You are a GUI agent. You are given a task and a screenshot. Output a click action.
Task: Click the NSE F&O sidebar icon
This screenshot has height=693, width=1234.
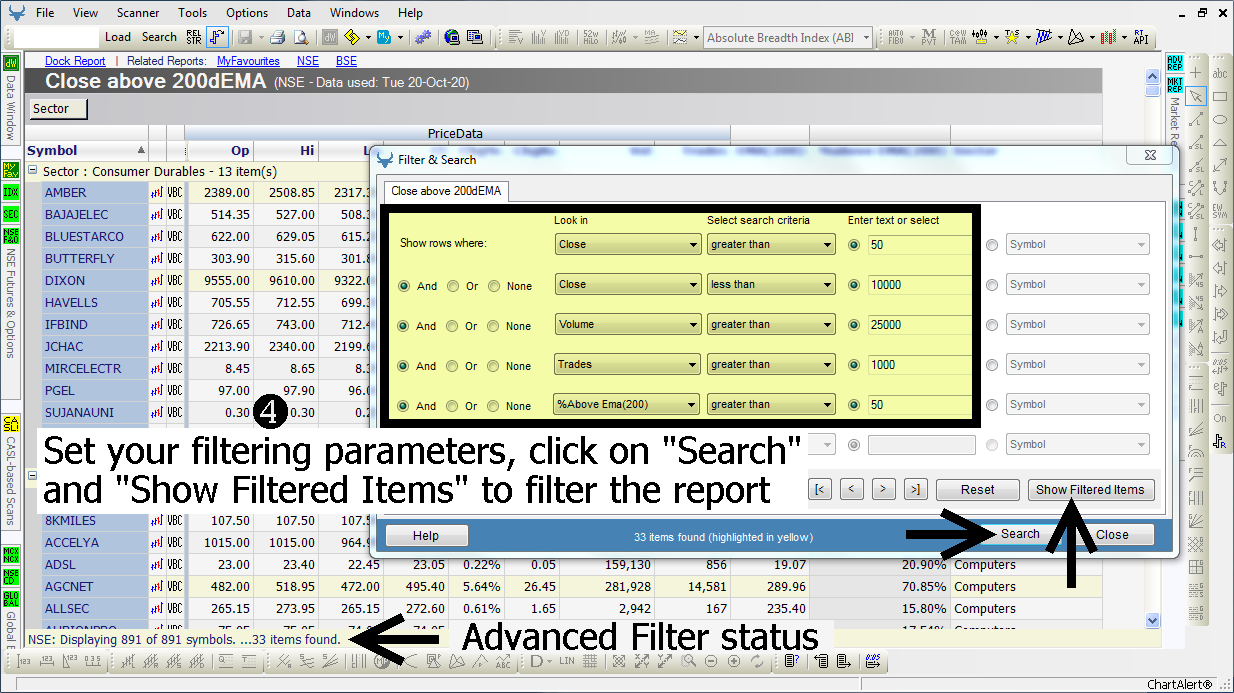[x=11, y=237]
